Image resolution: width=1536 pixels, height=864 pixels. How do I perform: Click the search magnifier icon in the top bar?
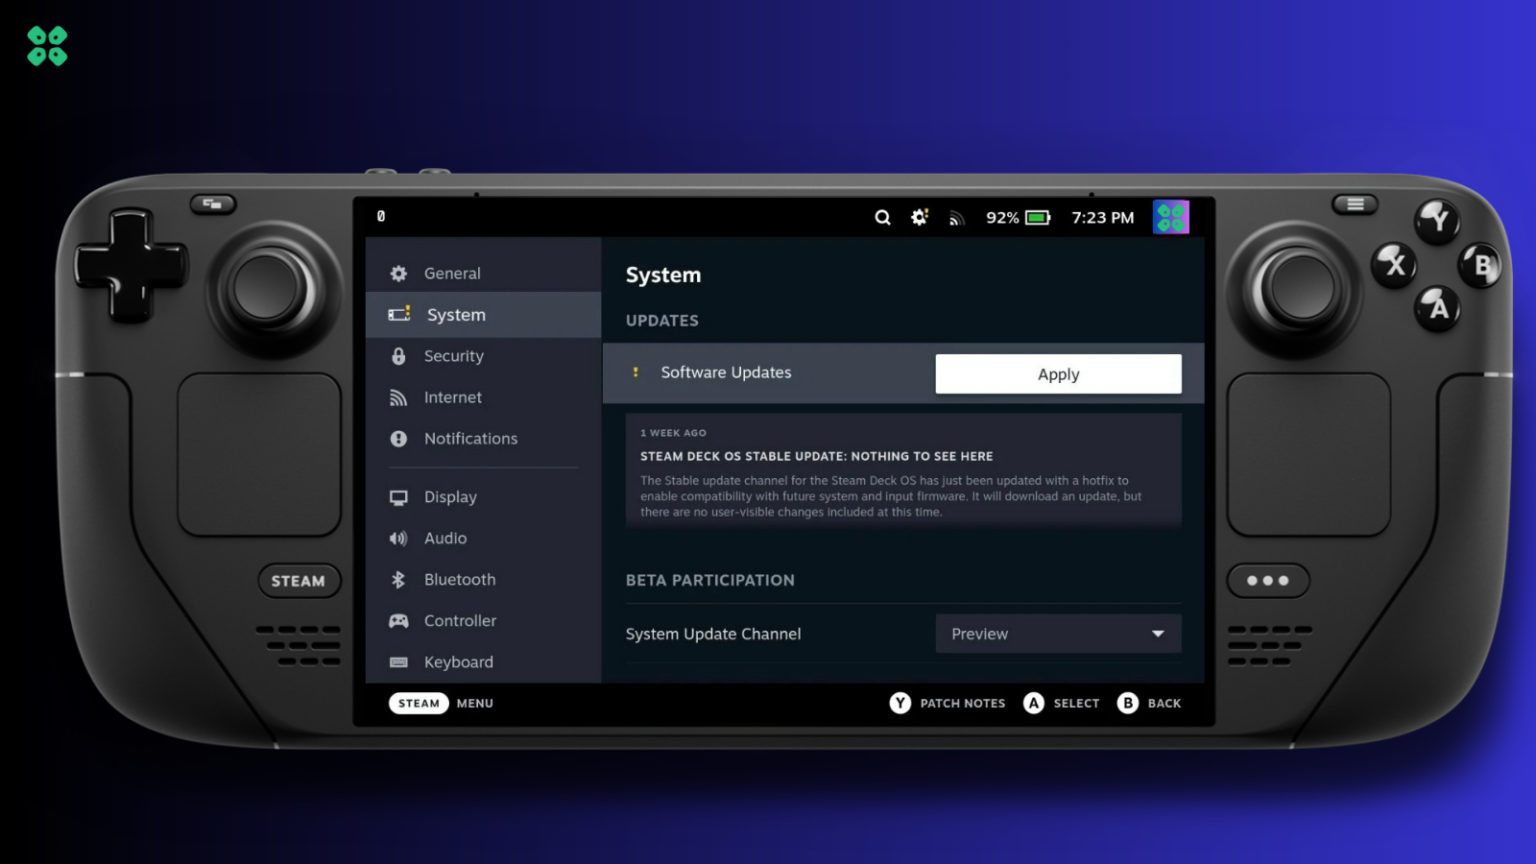882,218
